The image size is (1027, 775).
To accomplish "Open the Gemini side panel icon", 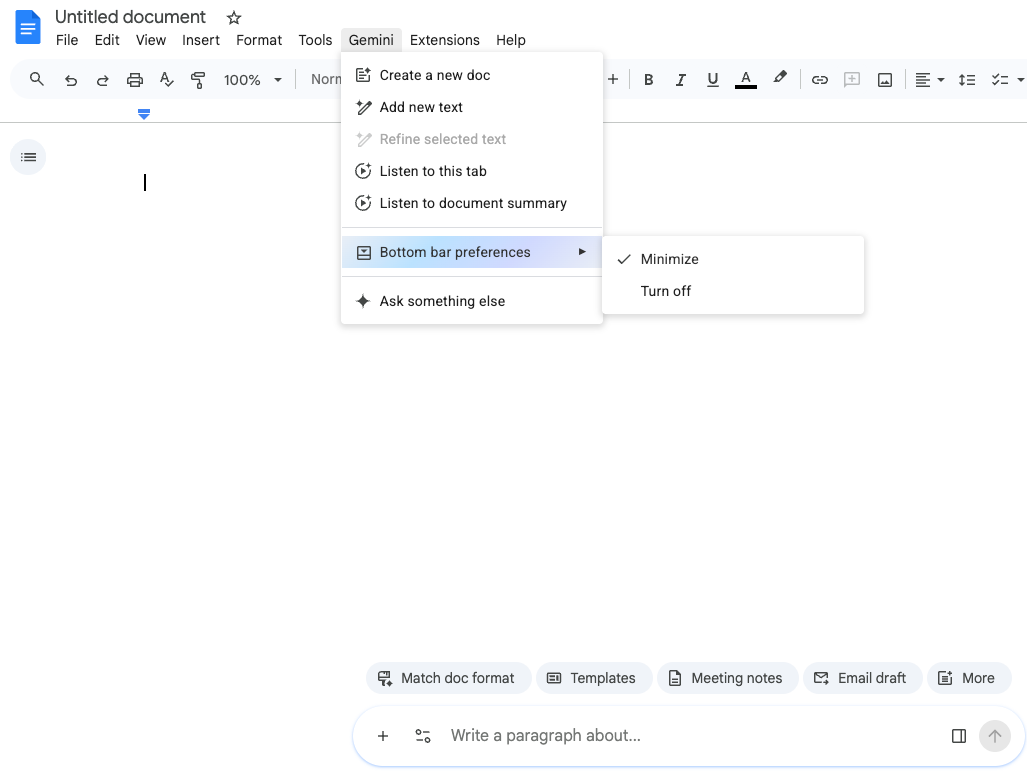I will coord(959,736).
